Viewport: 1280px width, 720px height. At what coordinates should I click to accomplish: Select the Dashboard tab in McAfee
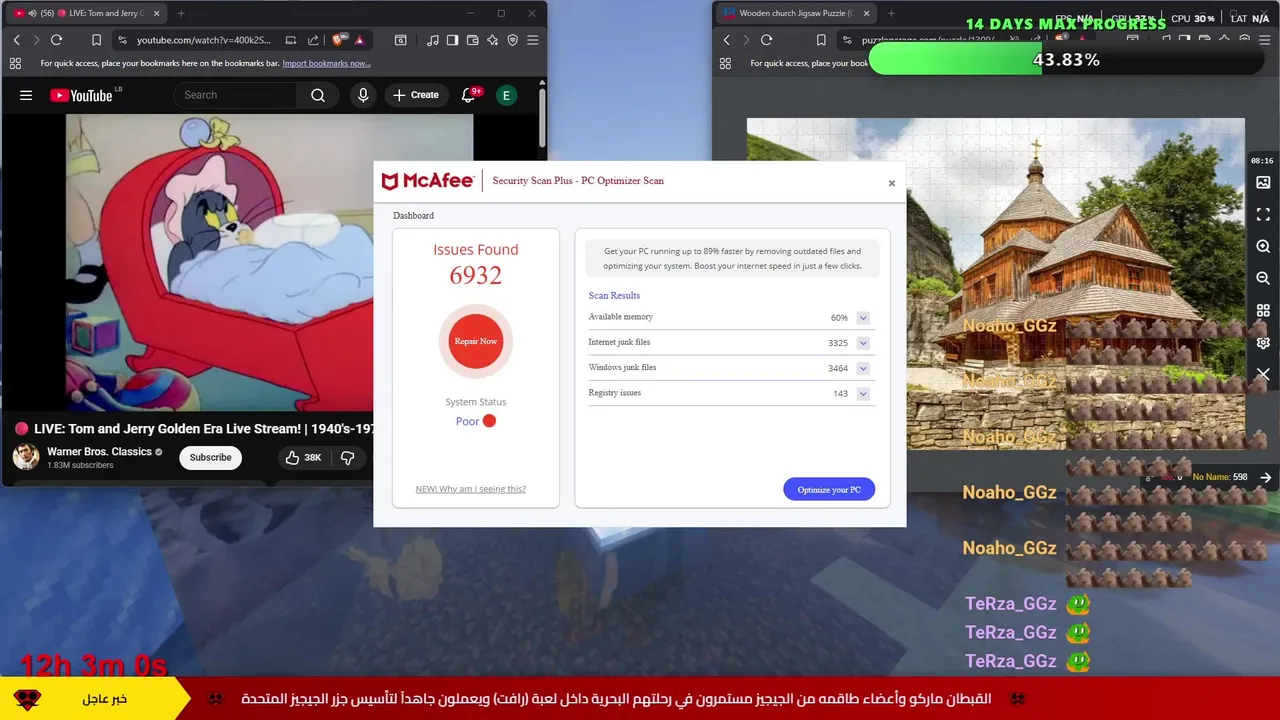tap(413, 216)
